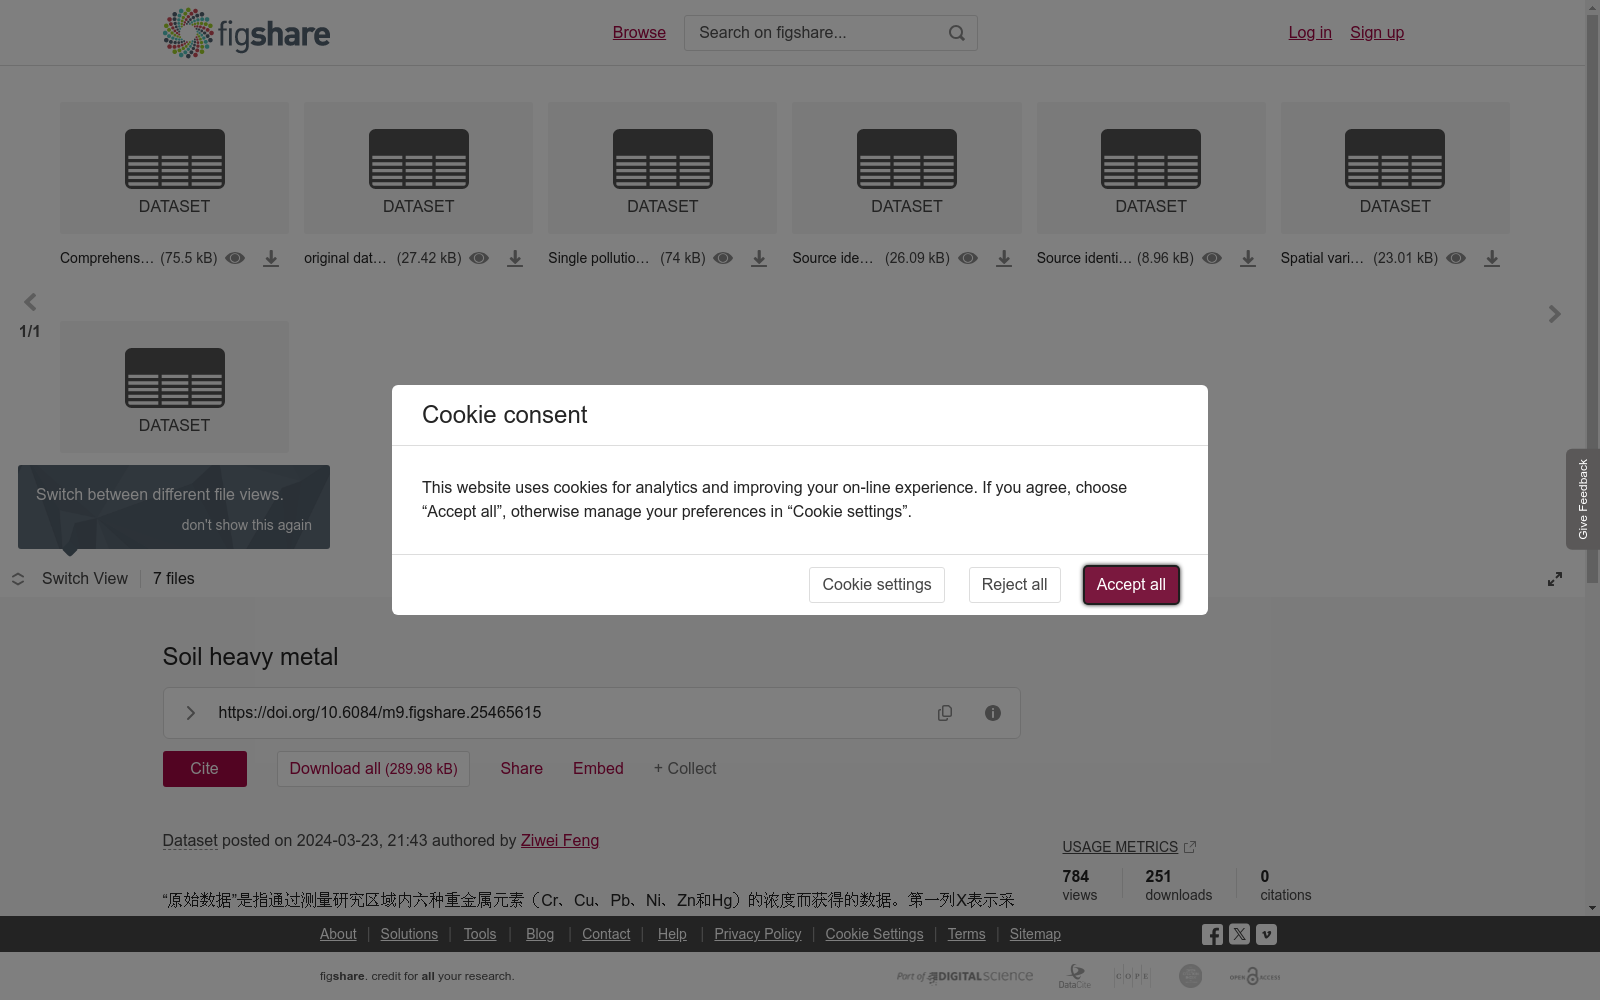
Task: Open the Blog footer link
Action: coord(540,934)
